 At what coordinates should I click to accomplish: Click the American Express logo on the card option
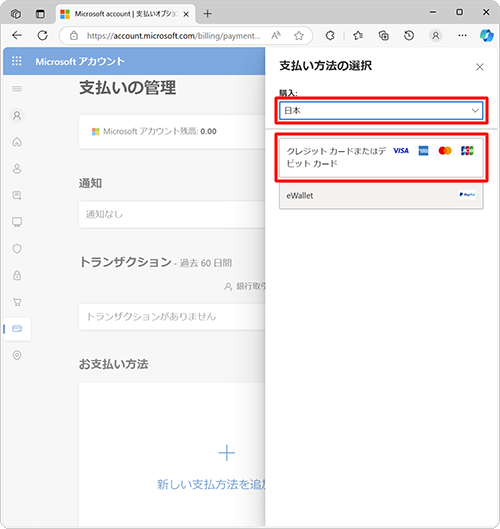click(423, 150)
